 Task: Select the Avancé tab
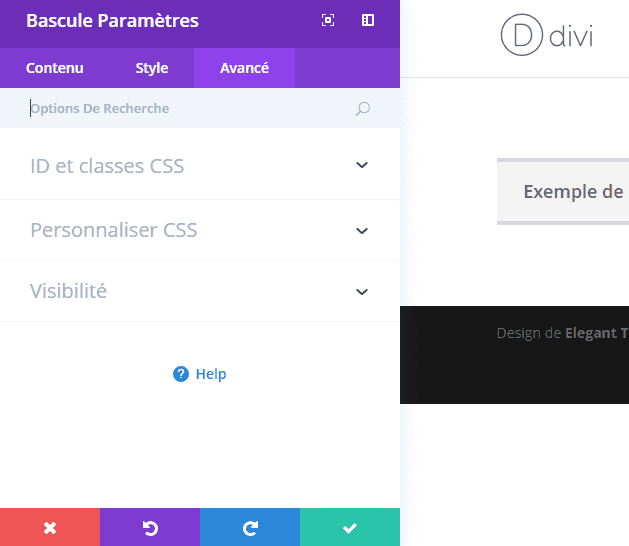click(244, 68)
